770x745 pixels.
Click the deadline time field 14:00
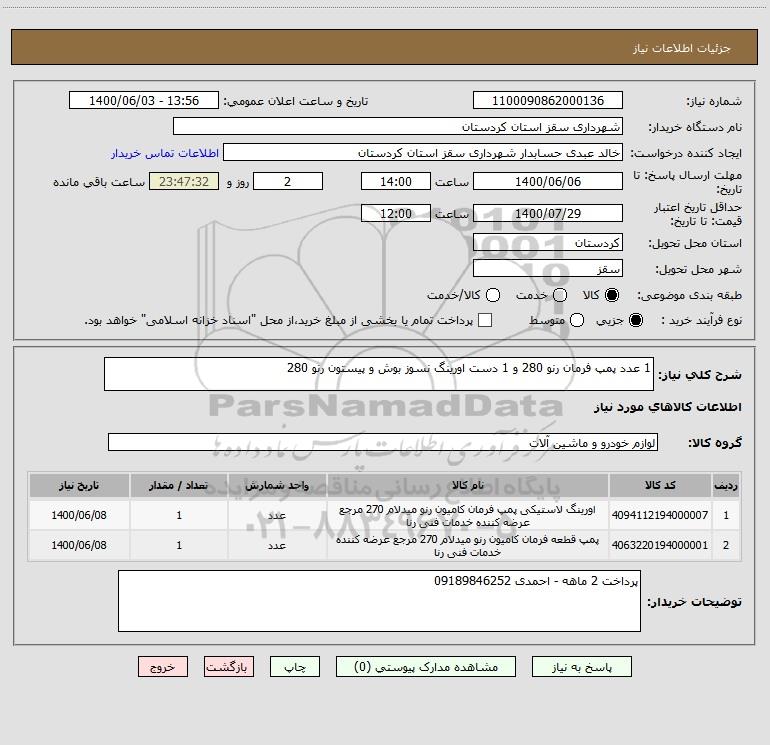396,181
